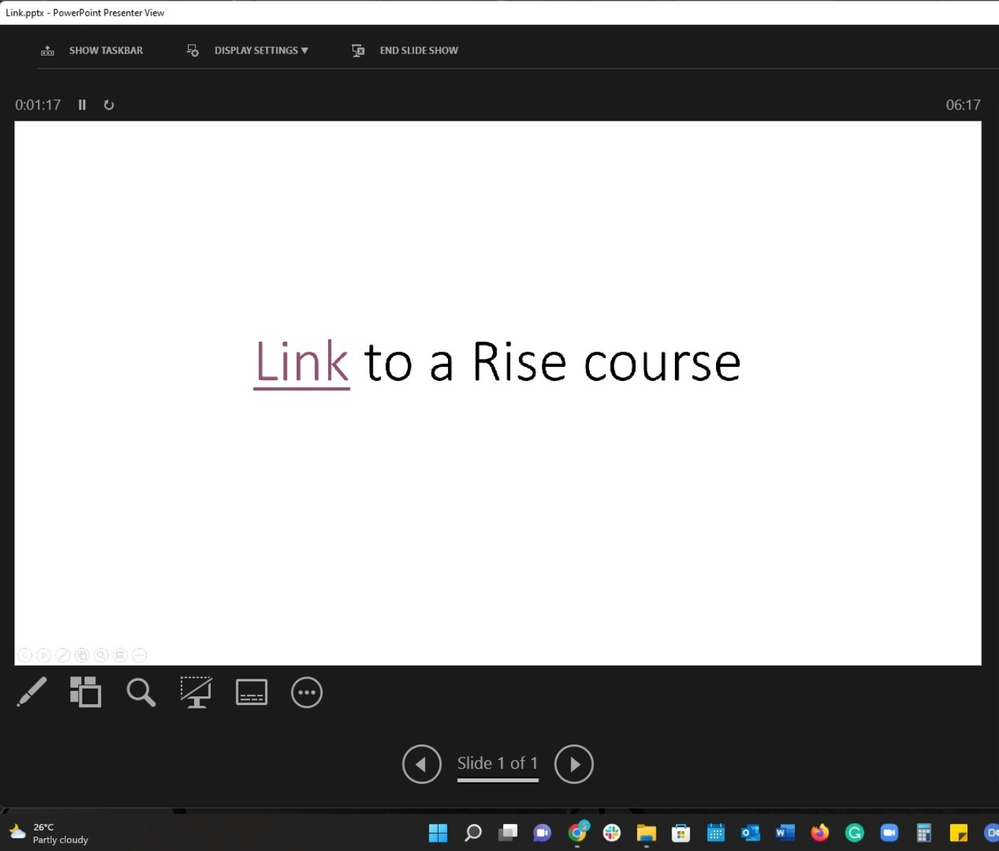Restart the presentation timer

pos(109,104)
